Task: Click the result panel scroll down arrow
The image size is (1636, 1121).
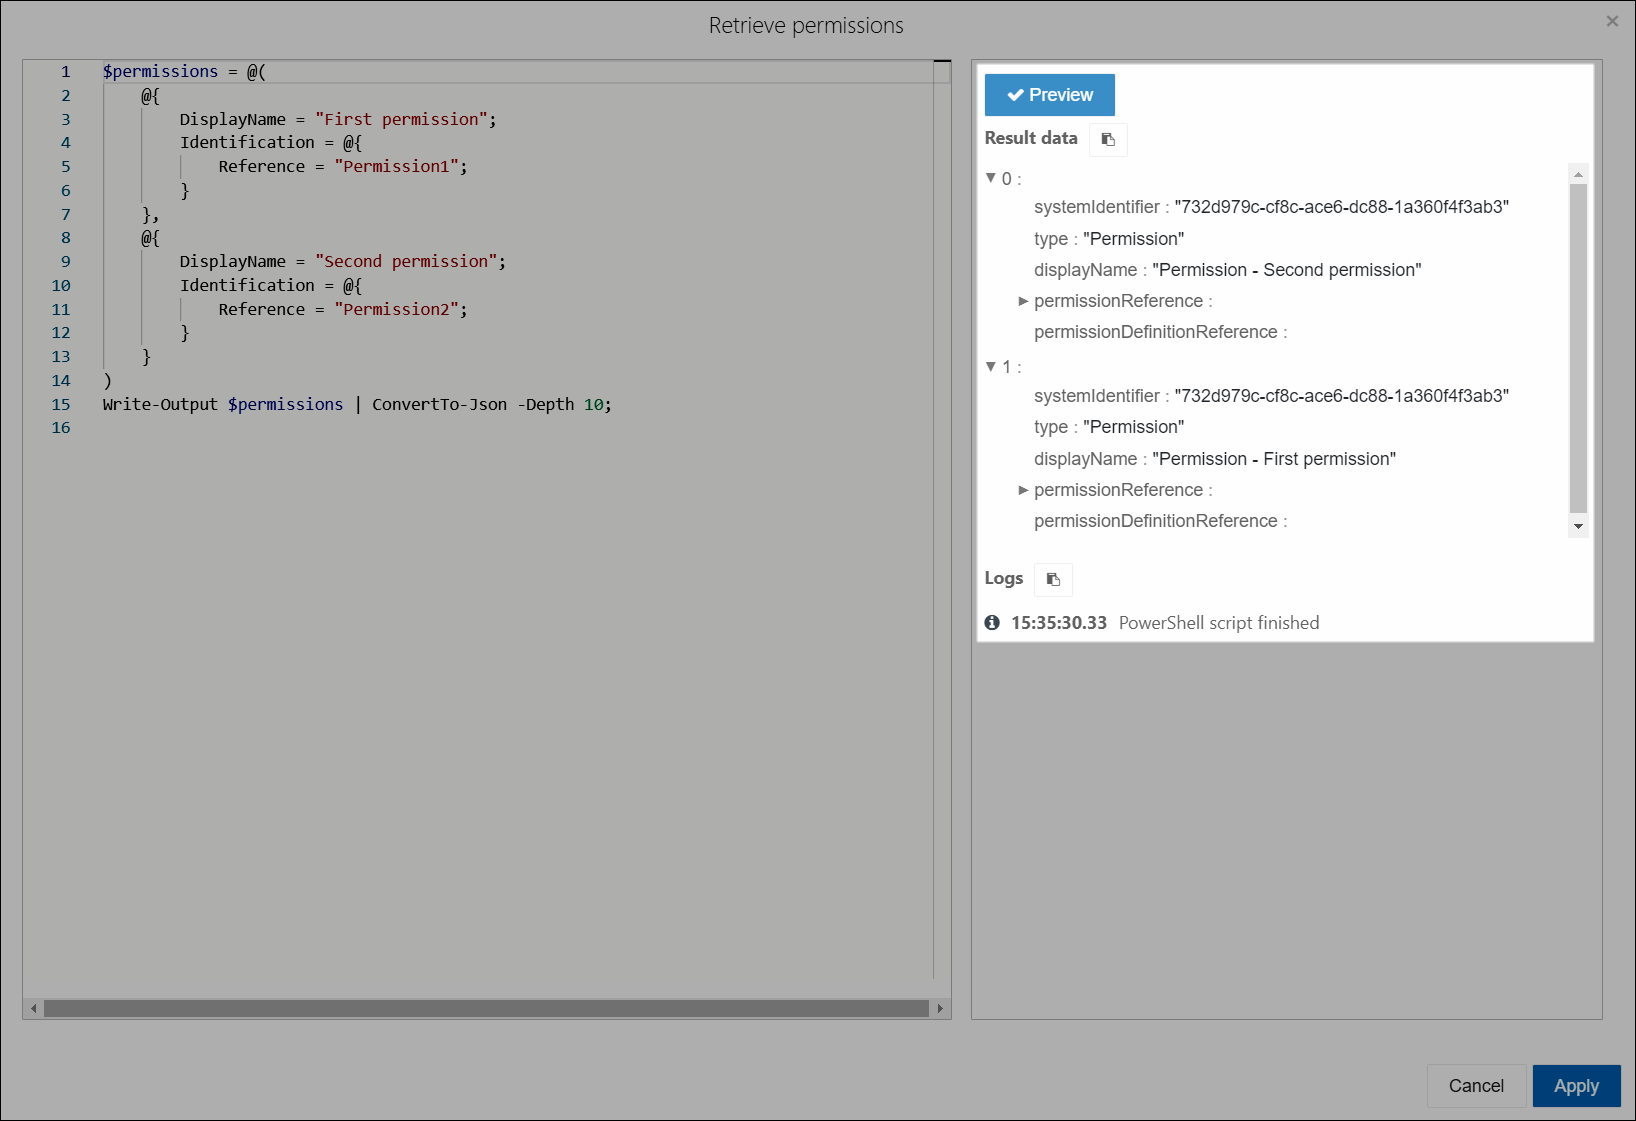Action: (1578, 527)
